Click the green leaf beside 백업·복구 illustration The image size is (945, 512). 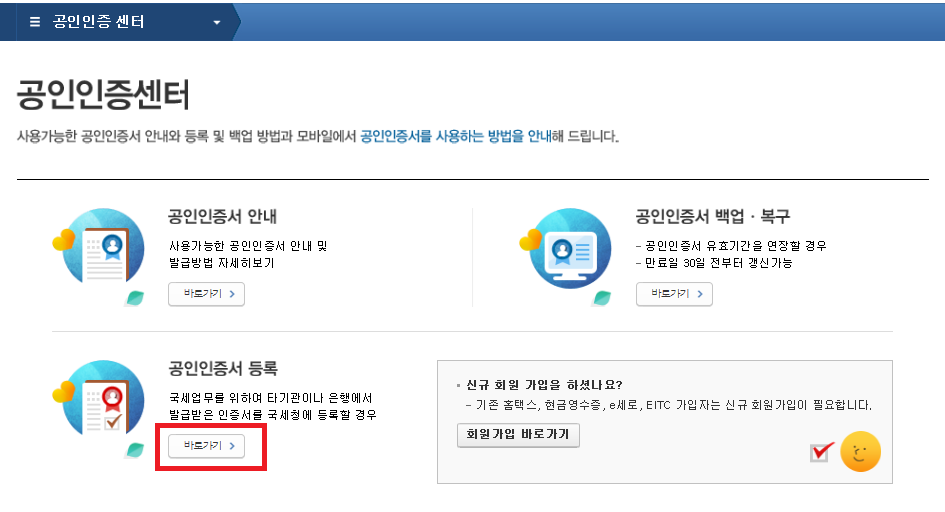click(602, 297)
